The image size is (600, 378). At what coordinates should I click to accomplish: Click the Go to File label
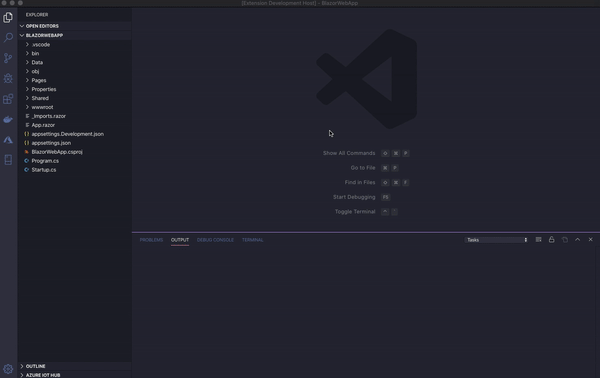[363, 168]
